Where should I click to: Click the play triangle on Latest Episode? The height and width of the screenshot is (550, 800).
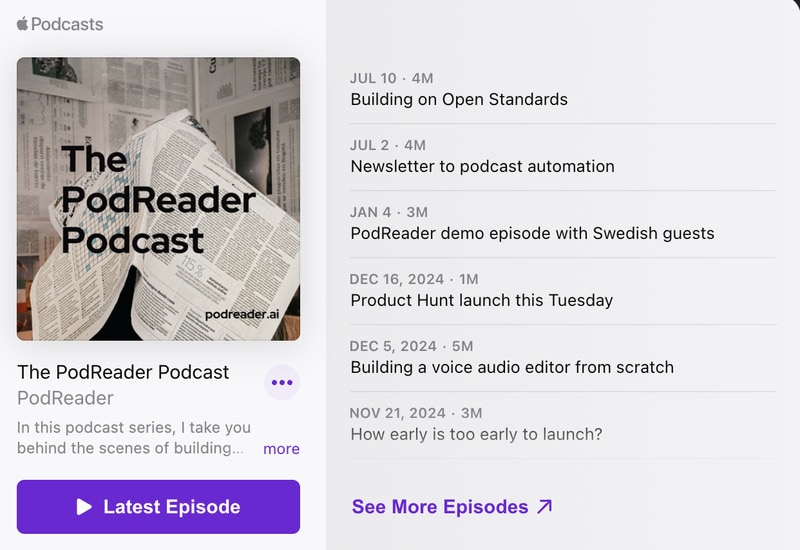point(85,507)
